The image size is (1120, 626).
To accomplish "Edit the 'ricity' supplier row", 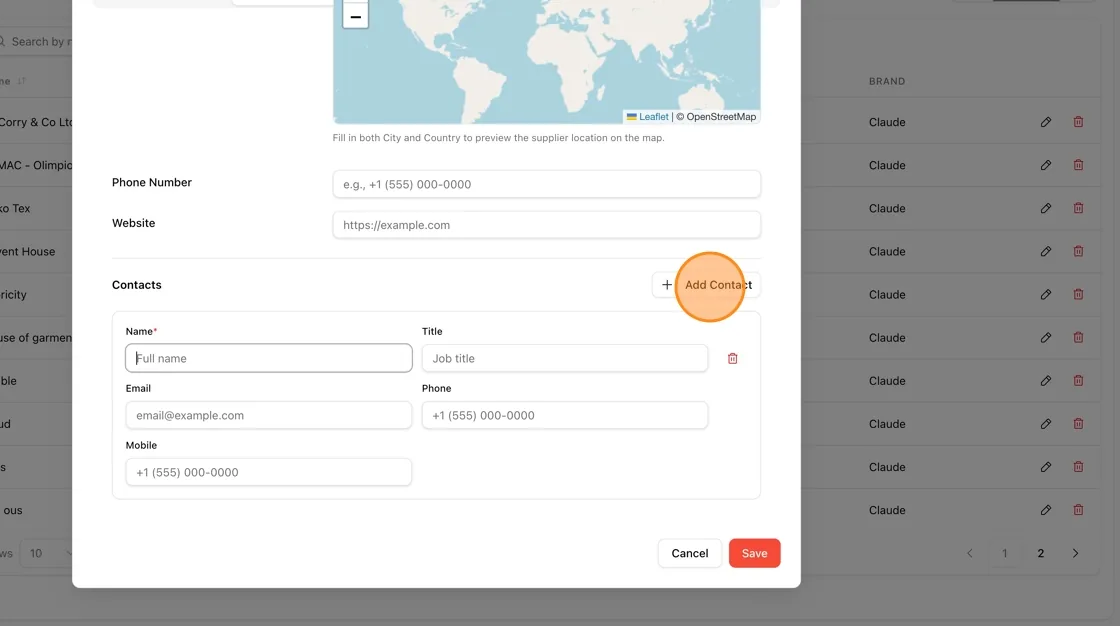I will point(1046,294).
